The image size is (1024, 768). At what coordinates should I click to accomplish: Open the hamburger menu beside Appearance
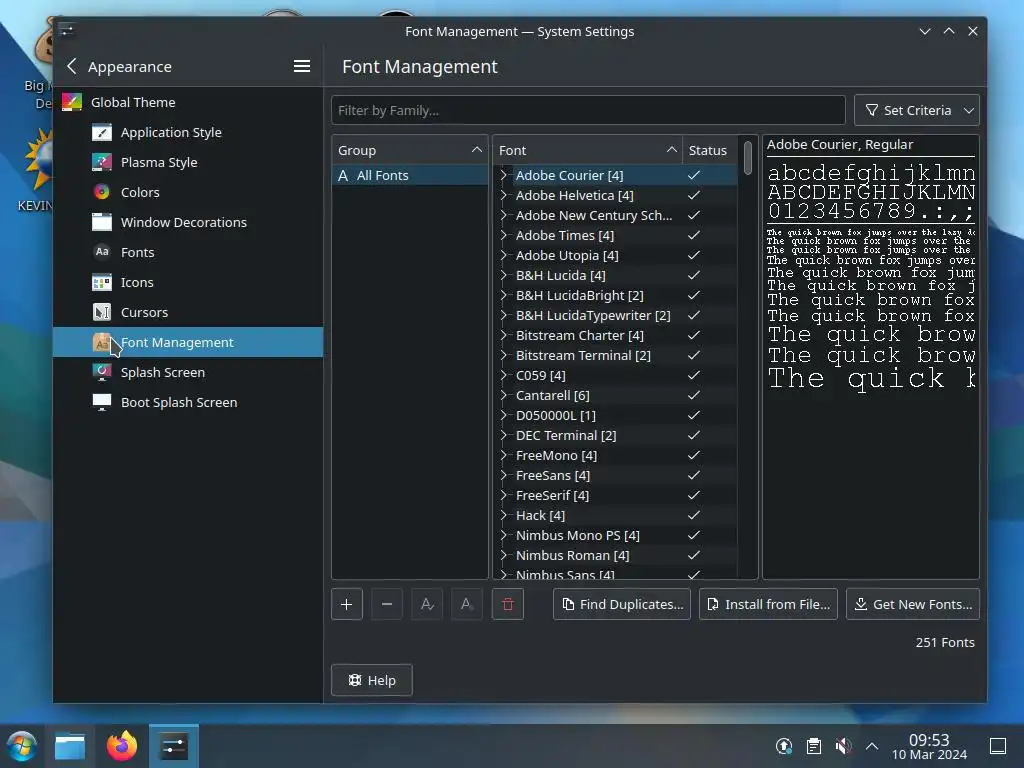click(x=302, y=66)
